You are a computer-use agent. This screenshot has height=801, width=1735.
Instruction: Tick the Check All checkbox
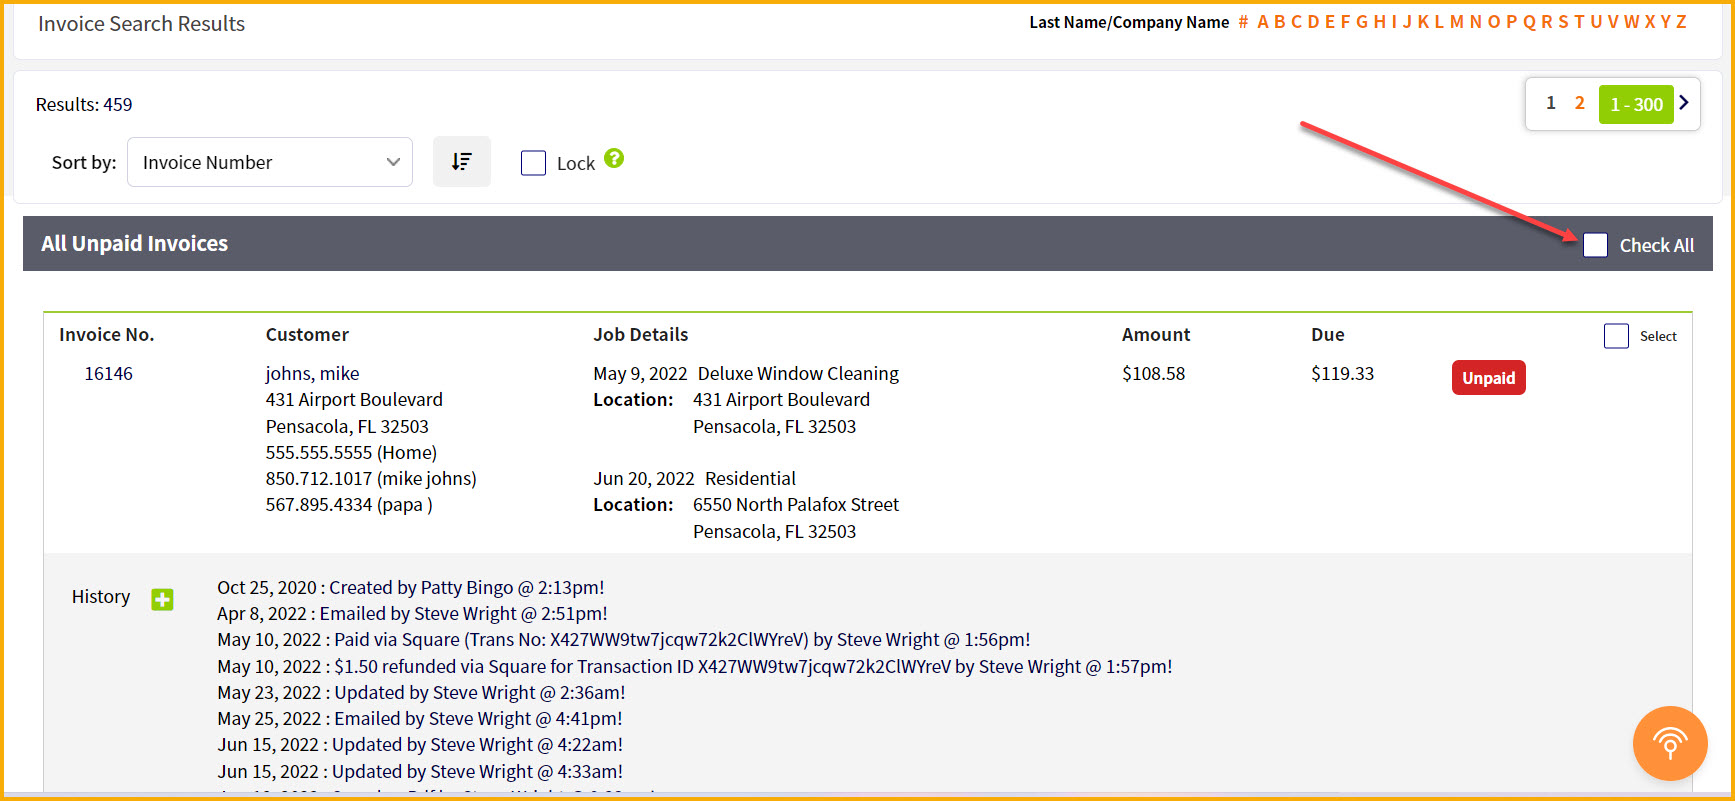1595,245
